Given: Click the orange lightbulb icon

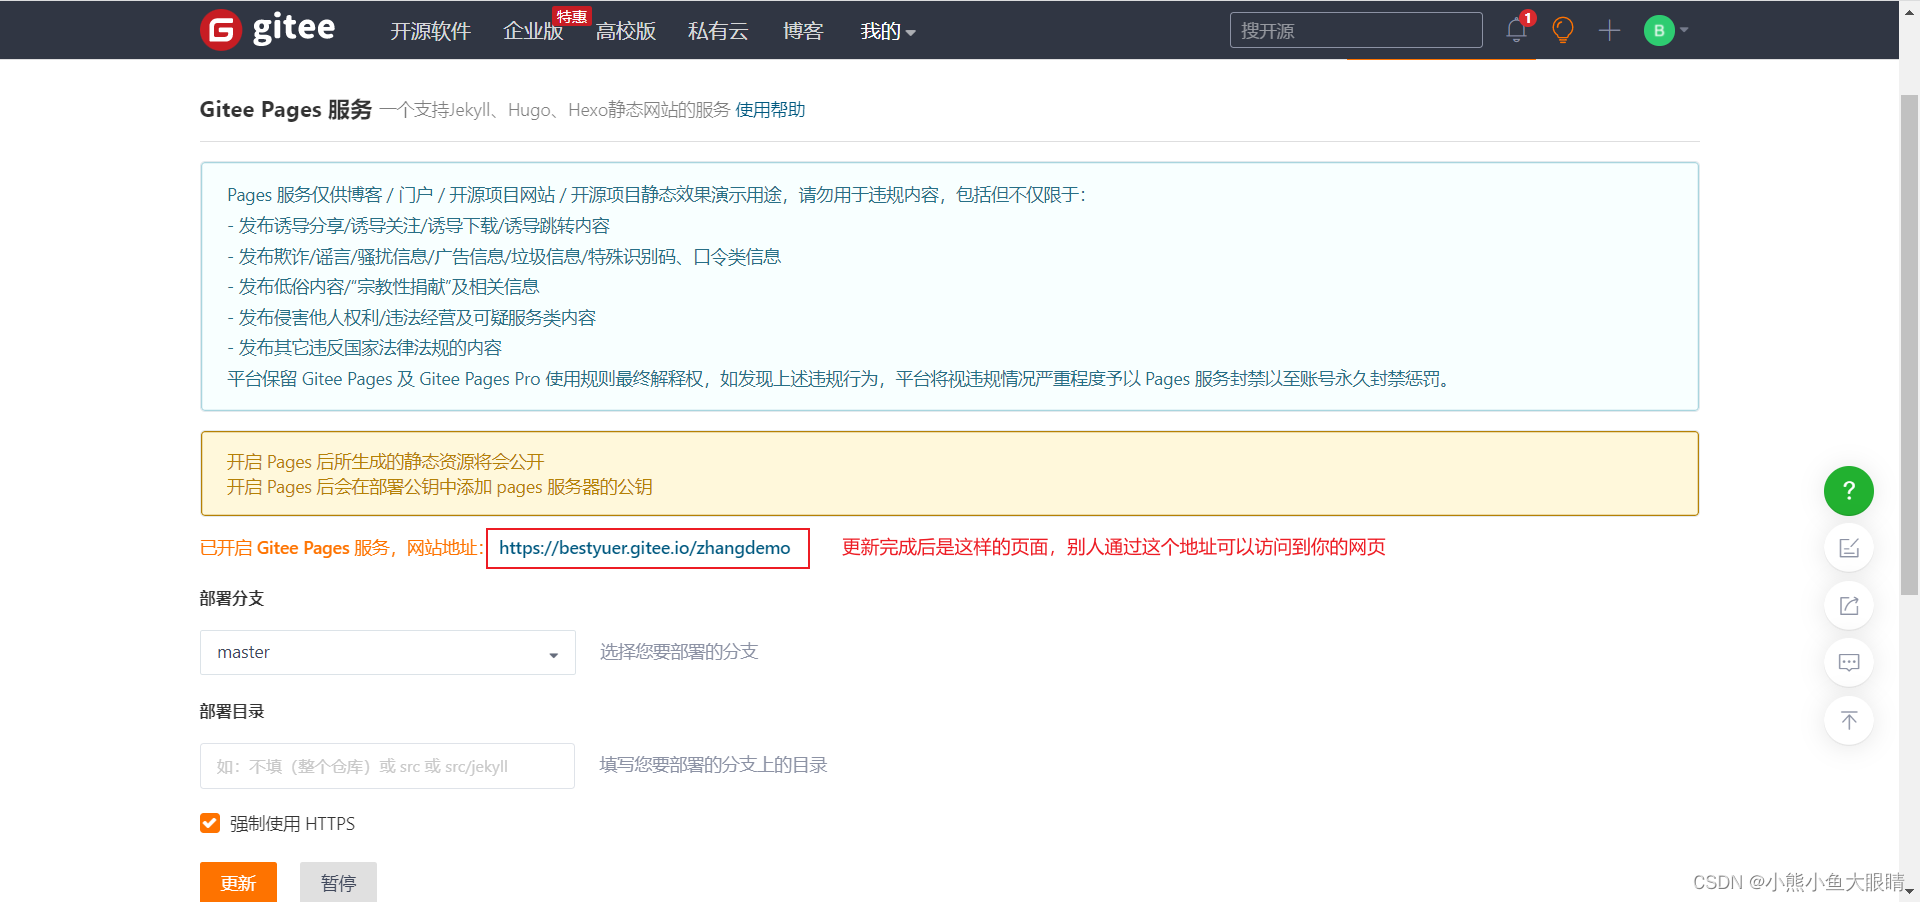Looking at the screenshot, I should pos(1563,30).
